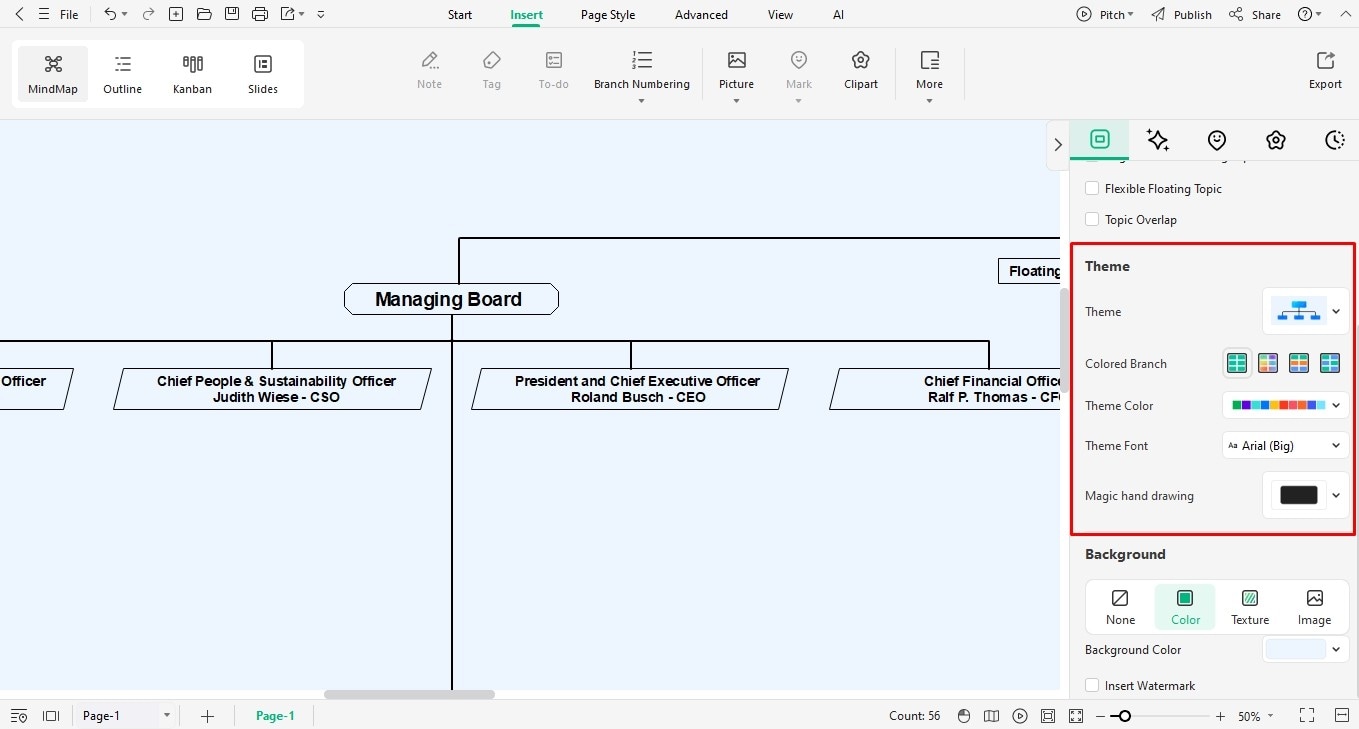1359x729 pixels.
Task: Click the Pitch button
Action: pyautogui.click(x=1105, y=15)
